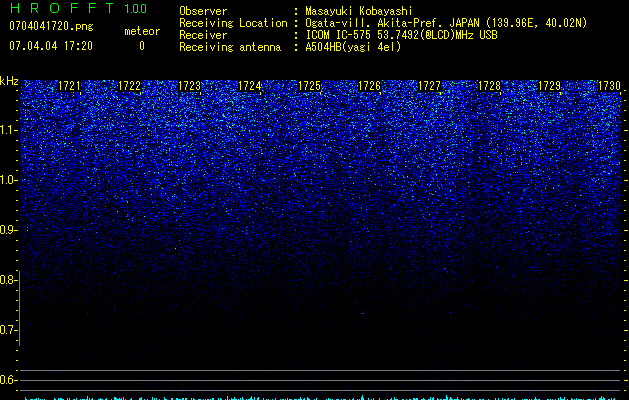This screenshot has height=400, width=629.
Task: Click the version number 1.00
Action: coord(136,8)
